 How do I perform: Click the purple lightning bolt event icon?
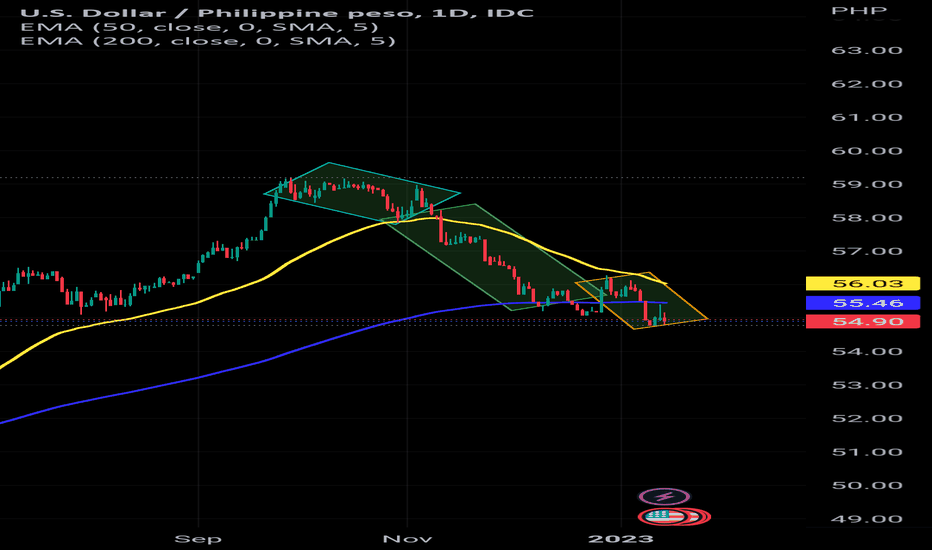[664, 496]
